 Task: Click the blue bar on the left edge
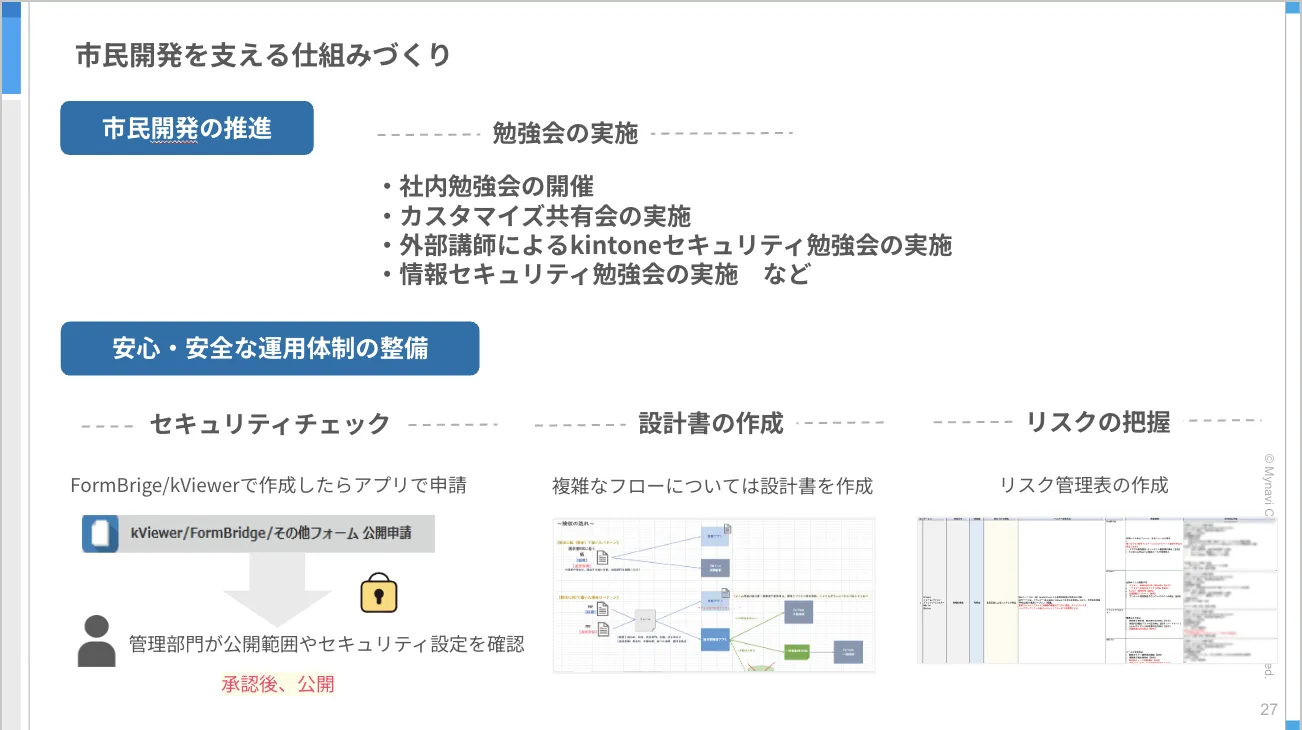tap(11, 50)
